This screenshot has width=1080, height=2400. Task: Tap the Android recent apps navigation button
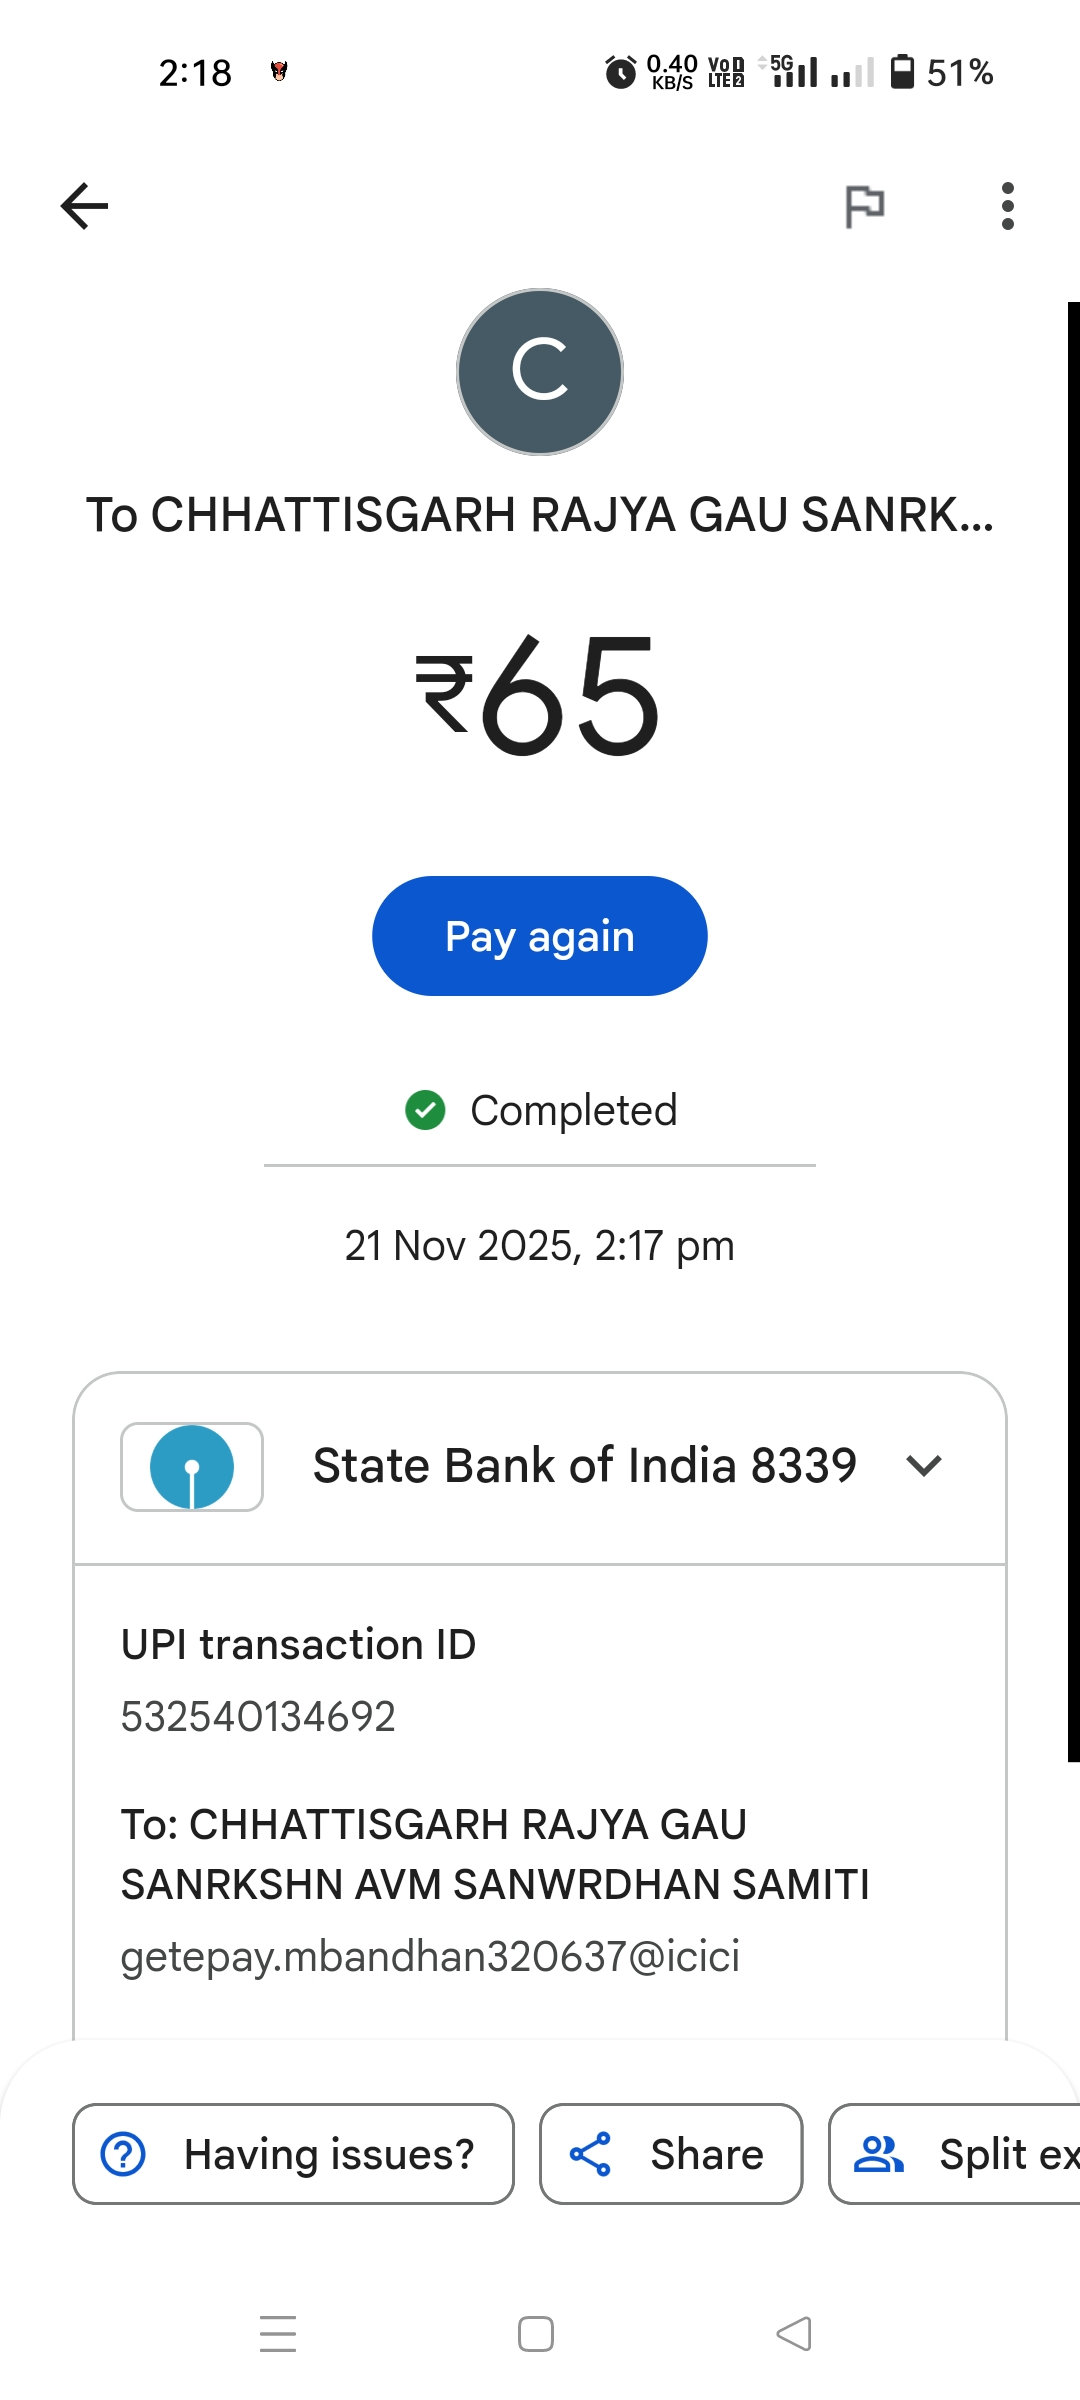click(x=278, y=2334)
